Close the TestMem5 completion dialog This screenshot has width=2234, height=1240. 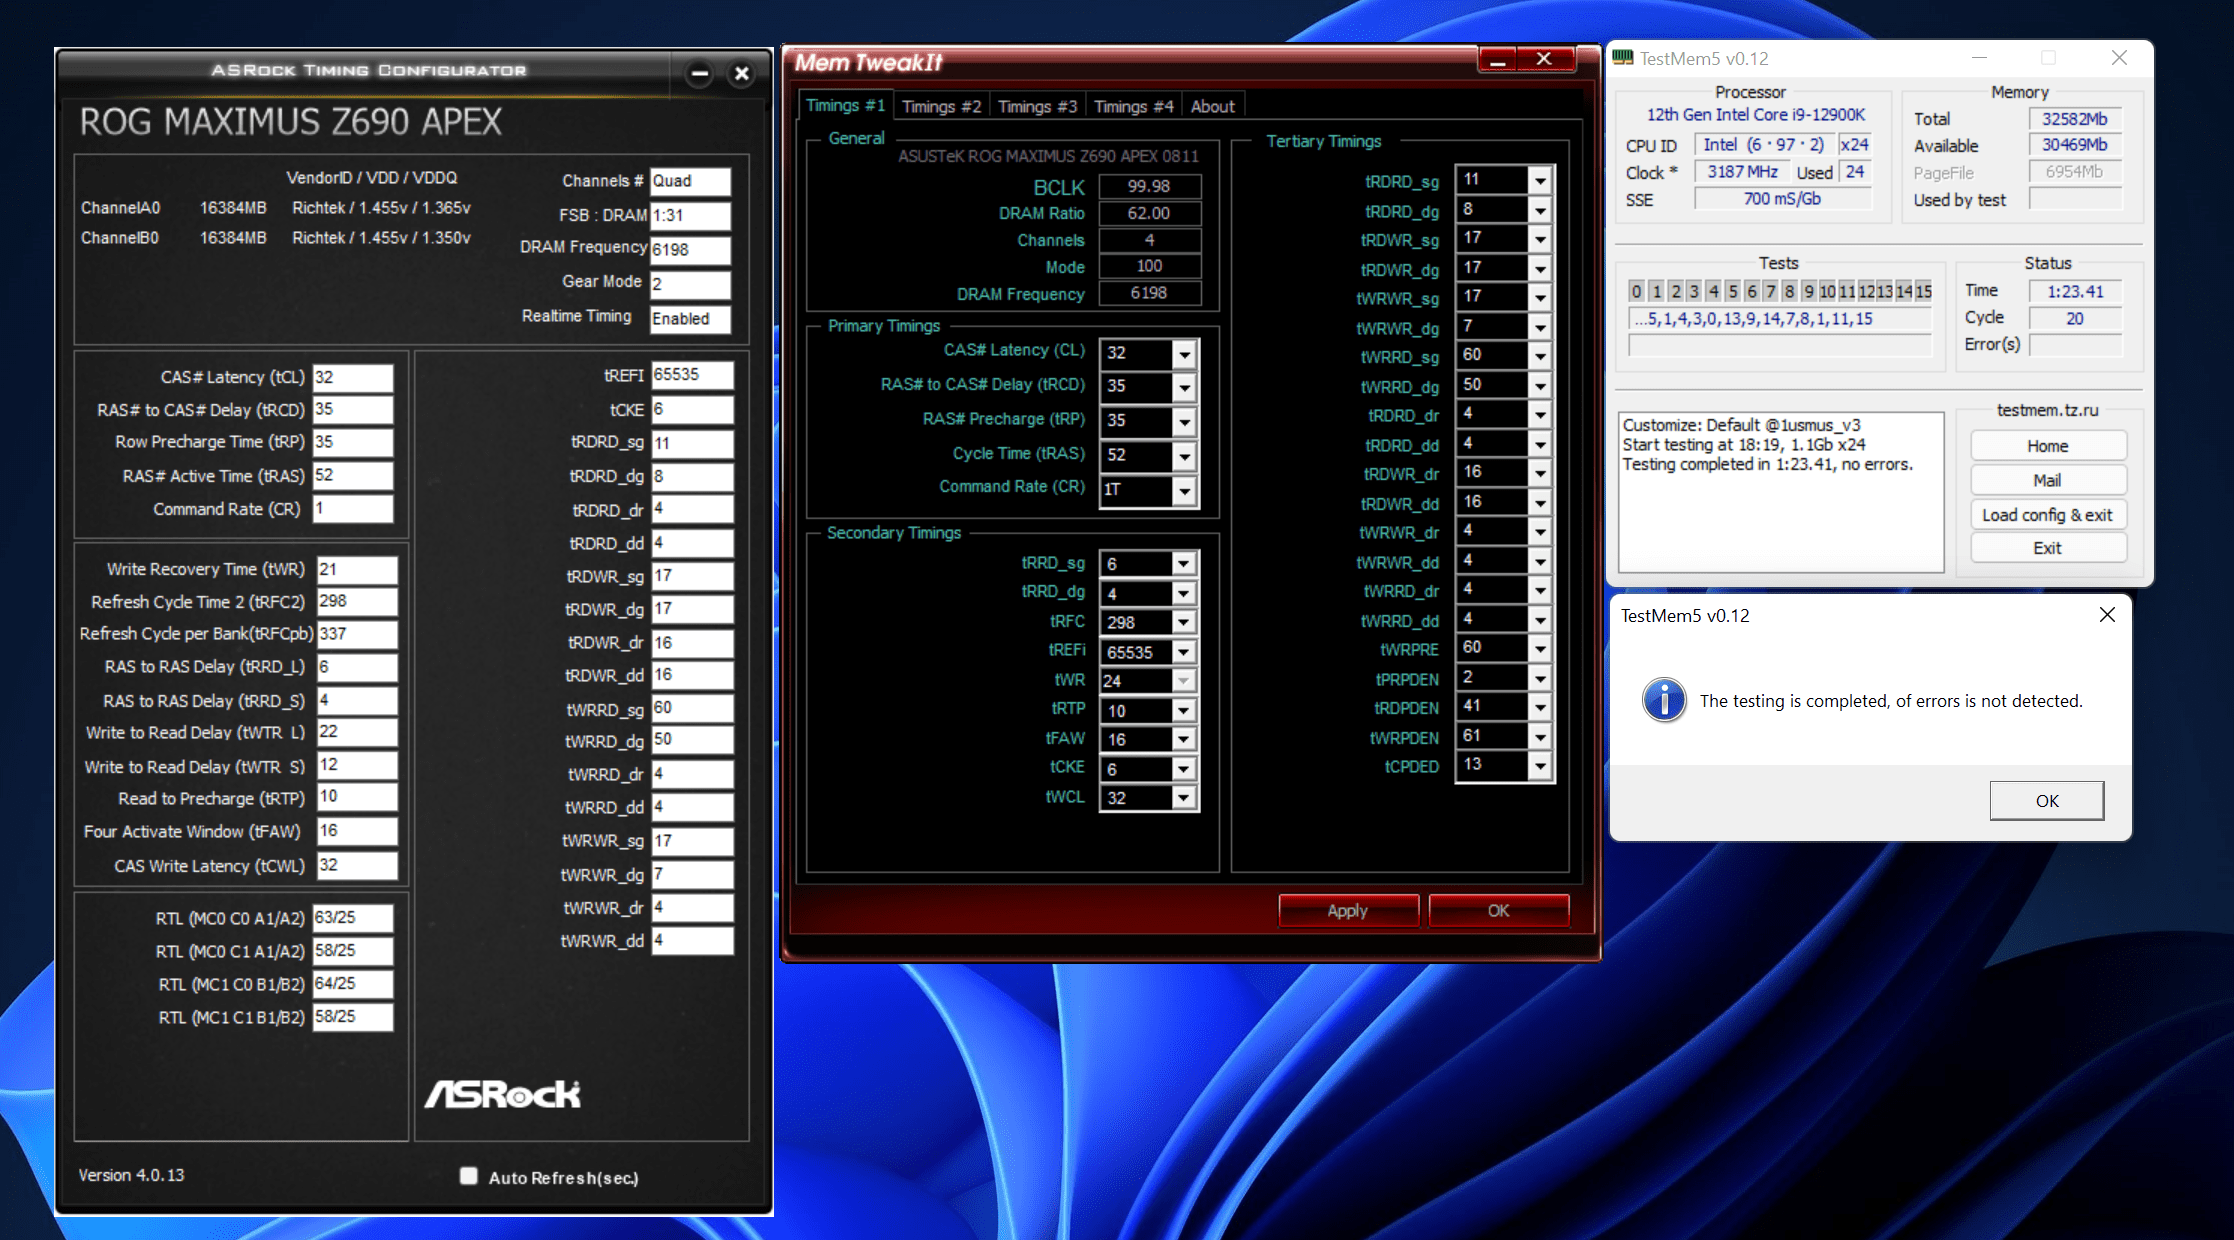(2106, 615)
